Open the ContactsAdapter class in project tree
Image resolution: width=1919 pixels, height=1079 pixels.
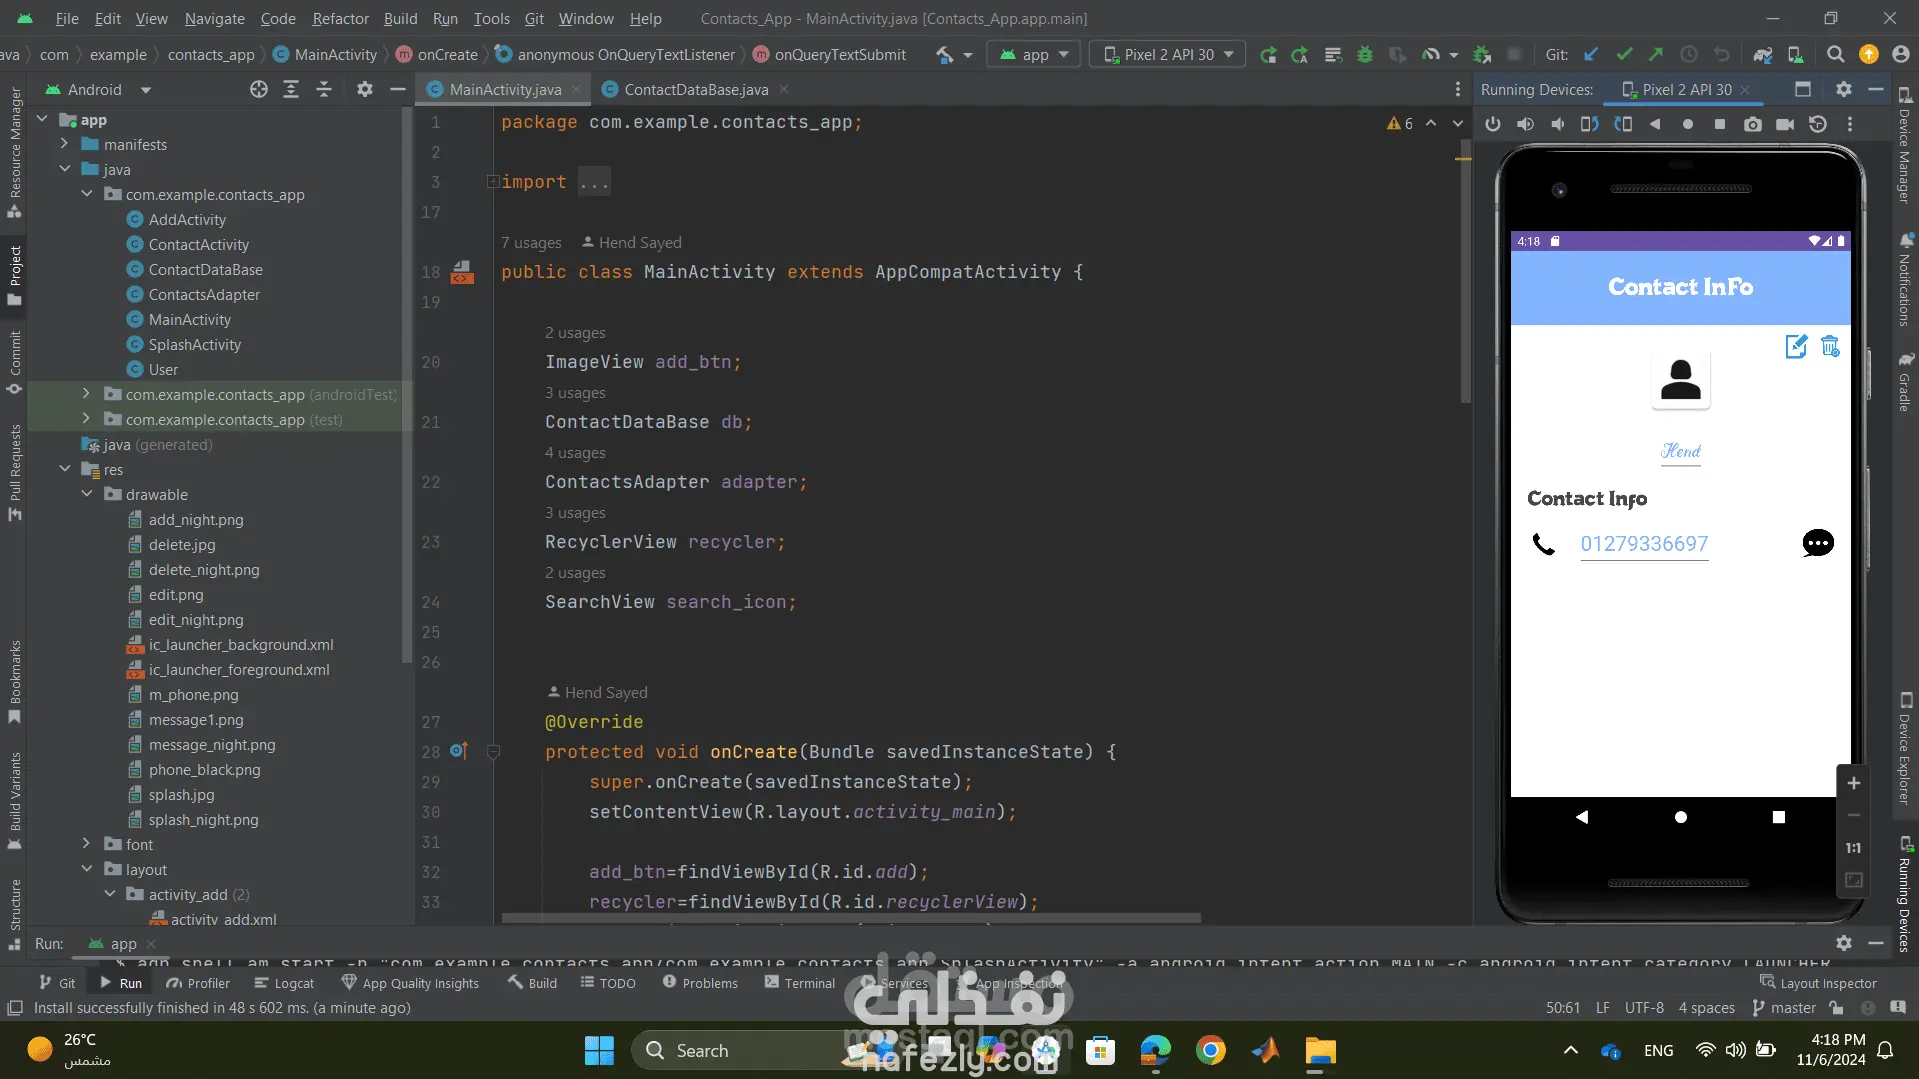tap(204, 294)
